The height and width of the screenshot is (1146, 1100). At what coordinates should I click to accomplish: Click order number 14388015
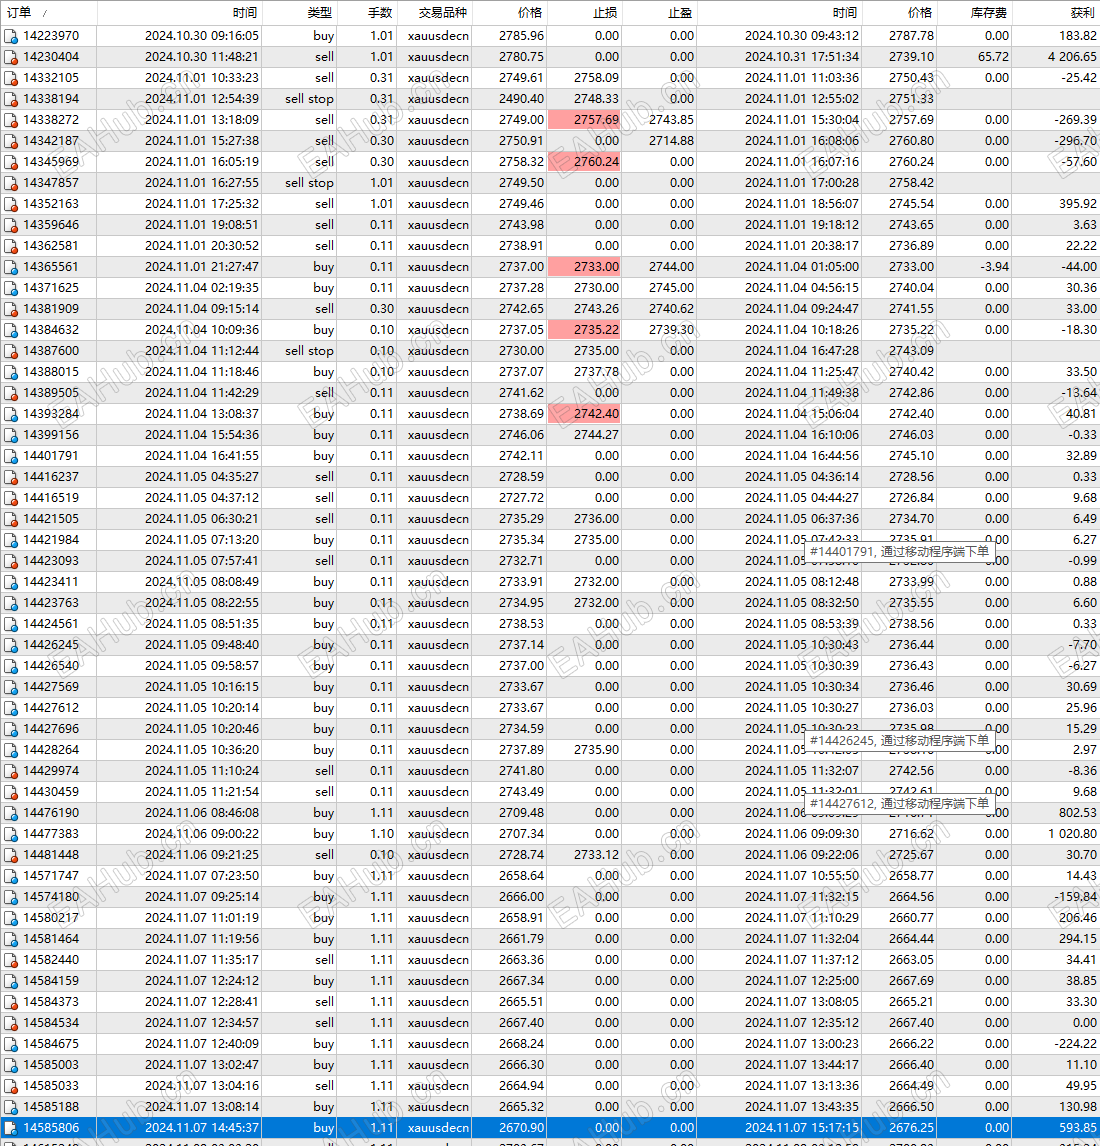[x=51, y=372]
